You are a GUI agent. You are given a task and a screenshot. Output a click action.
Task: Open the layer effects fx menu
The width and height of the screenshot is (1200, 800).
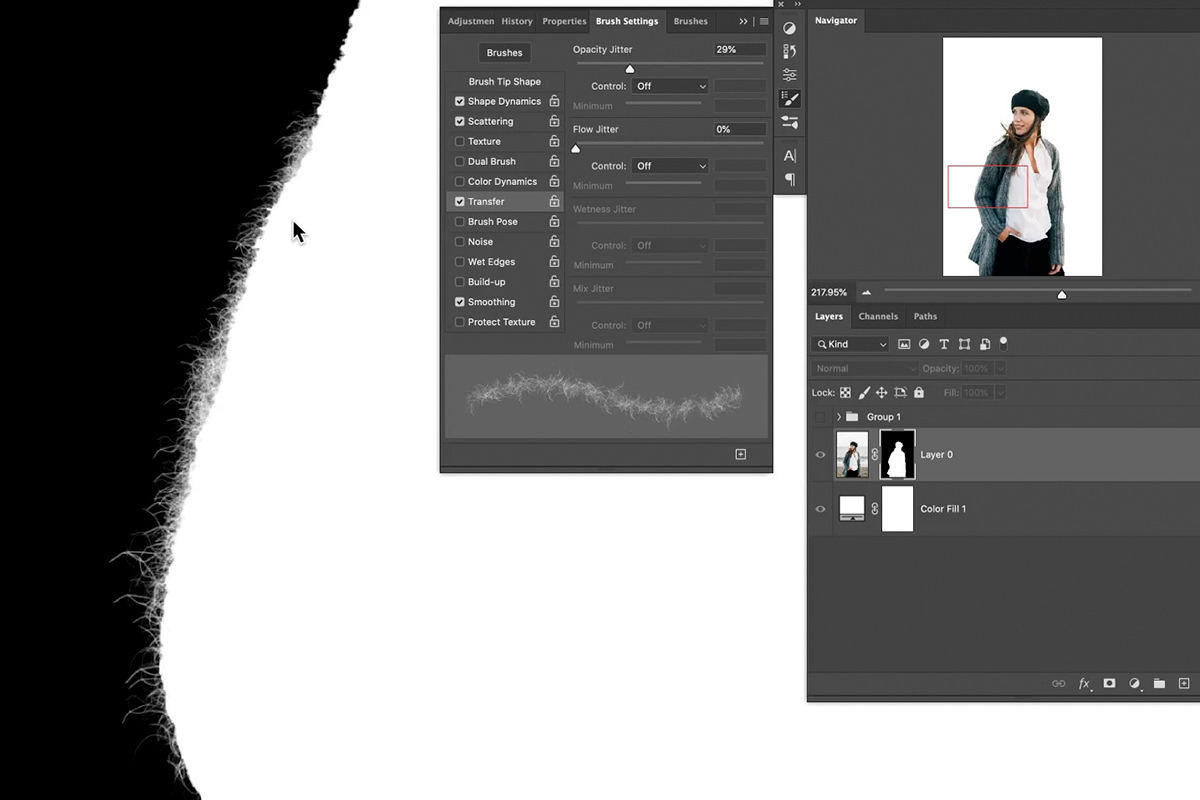1084,684
